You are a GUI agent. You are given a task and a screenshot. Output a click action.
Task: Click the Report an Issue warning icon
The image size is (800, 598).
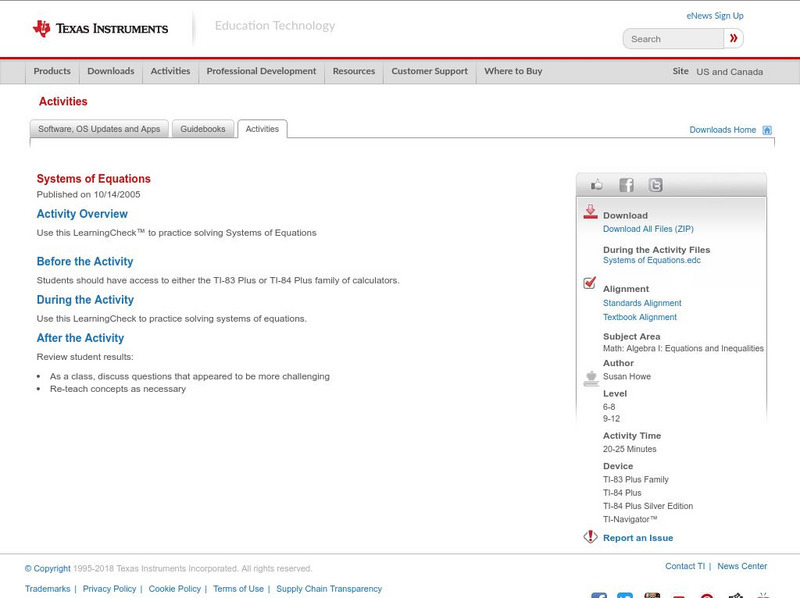590,537
